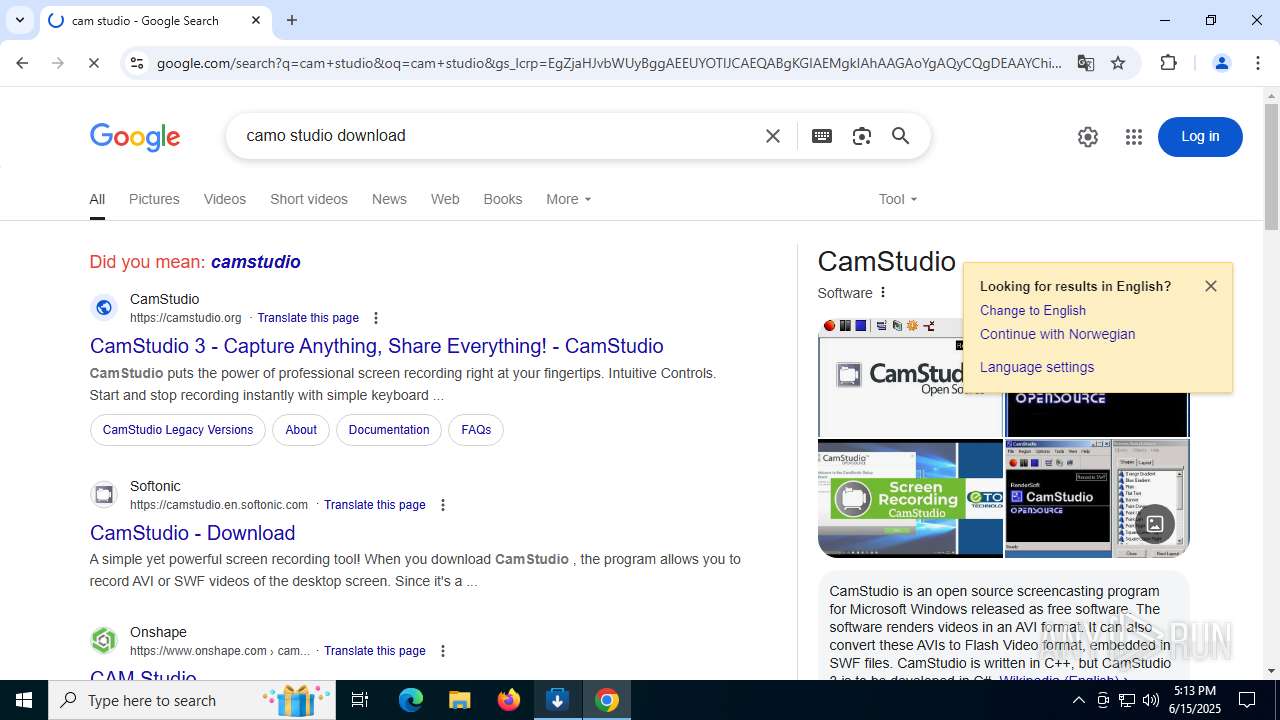The height and width of the screenshot is (720, 1280).
Task: Open the Softonic CamStudio - Download result
Action: tap(193, 533)
